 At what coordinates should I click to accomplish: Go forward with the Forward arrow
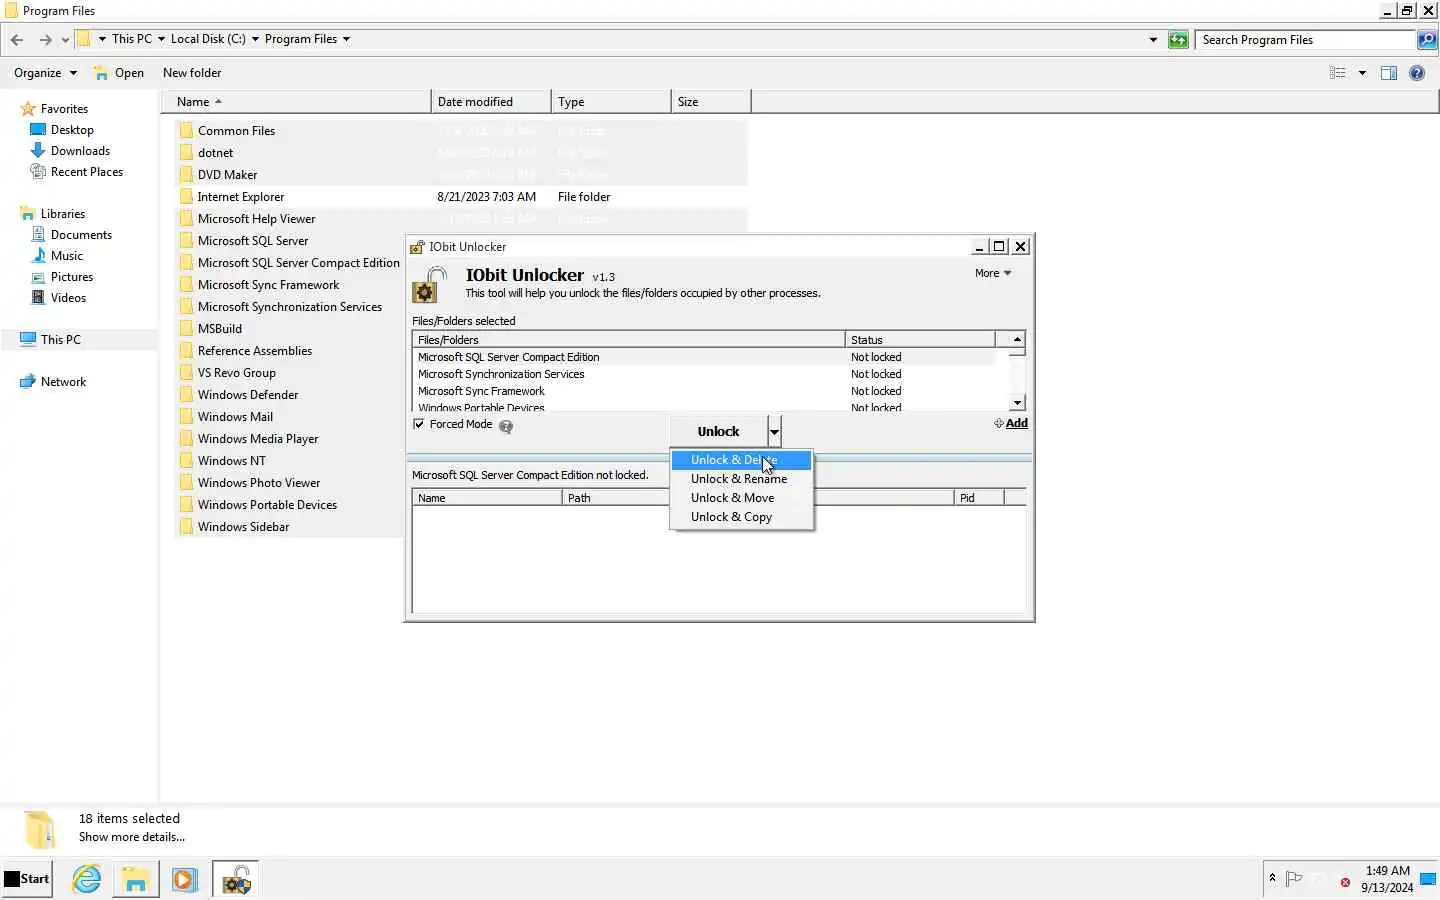point(45,40)
